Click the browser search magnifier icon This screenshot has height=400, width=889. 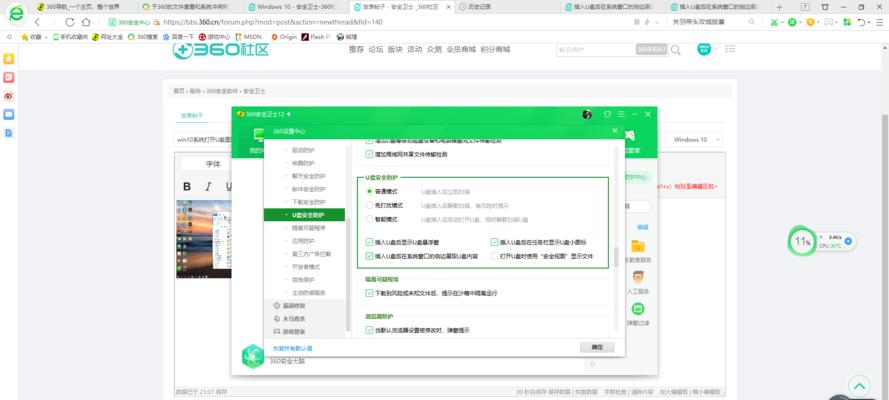(x=751, y=22)
